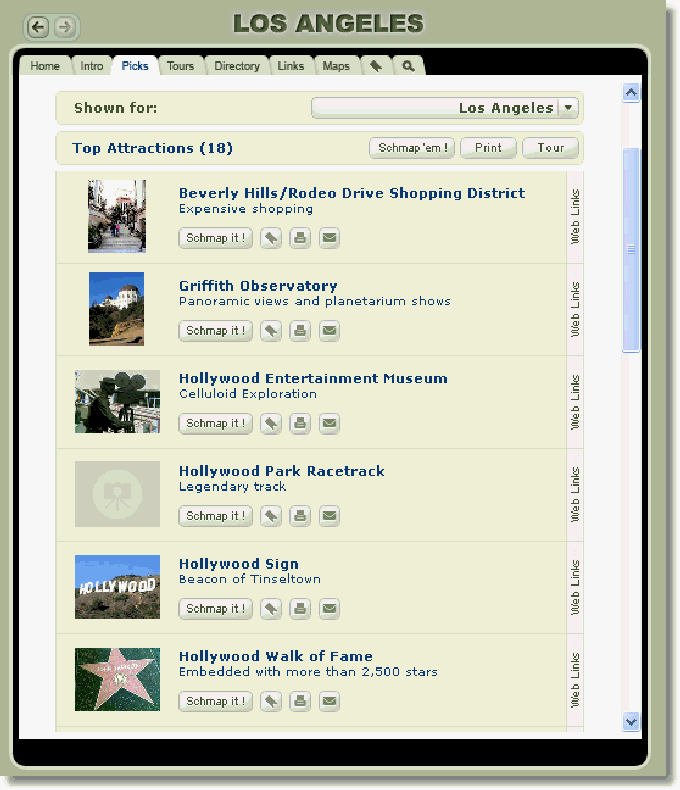Open Hollywood Walk of Fame title link
This screenshot has width=680, height=790.
click(x=276, y=656)
